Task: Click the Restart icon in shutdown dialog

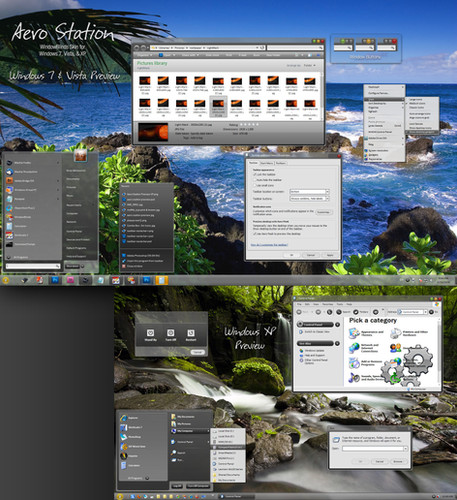Action: pyautogui.click(x=191, y=333)
